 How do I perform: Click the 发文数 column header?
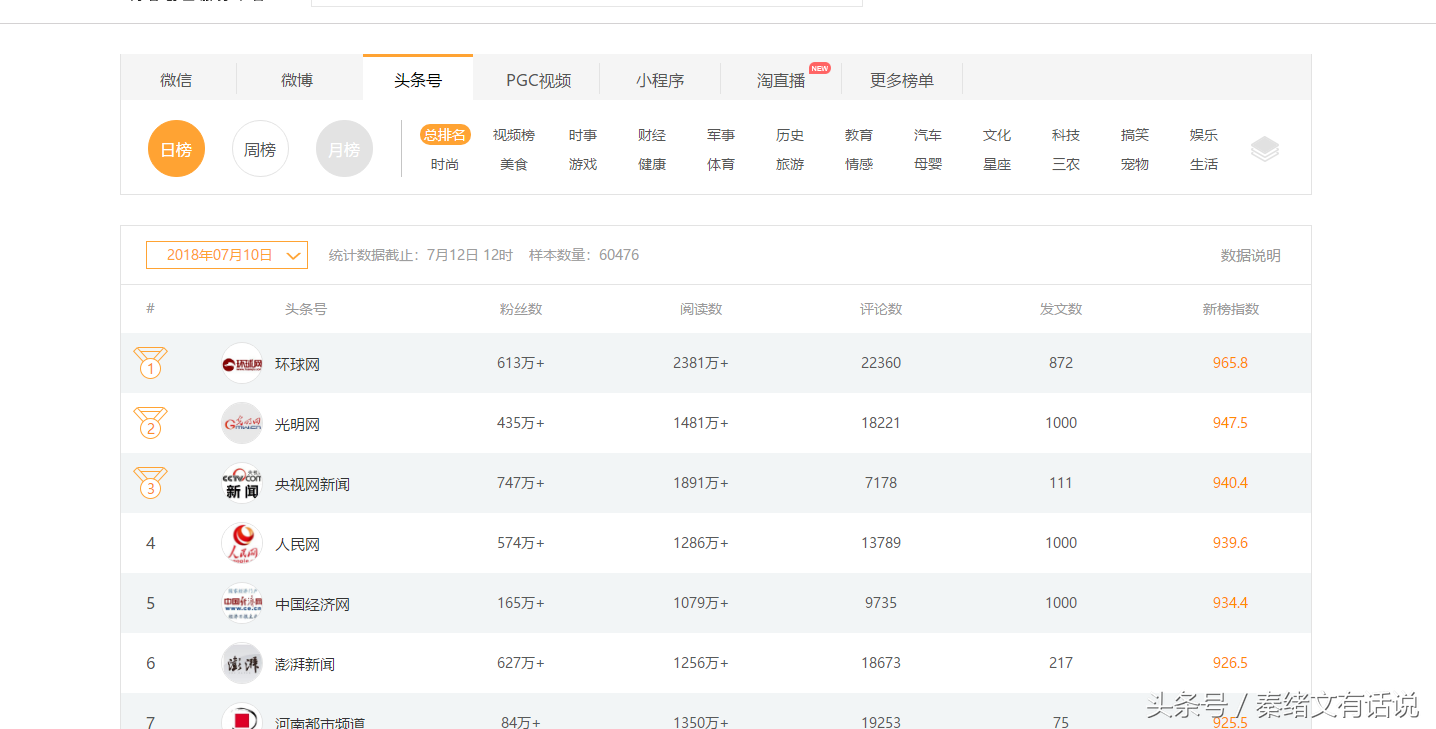pyautogui.click(x=1061, y=309)
